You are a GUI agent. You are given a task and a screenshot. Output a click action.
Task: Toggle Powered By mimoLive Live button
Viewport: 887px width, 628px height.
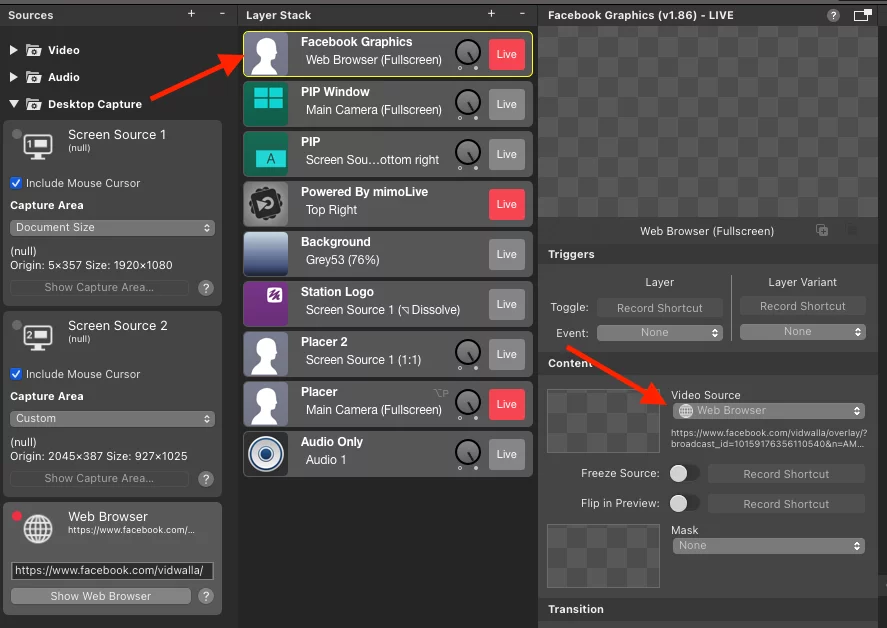pos(507,204)
